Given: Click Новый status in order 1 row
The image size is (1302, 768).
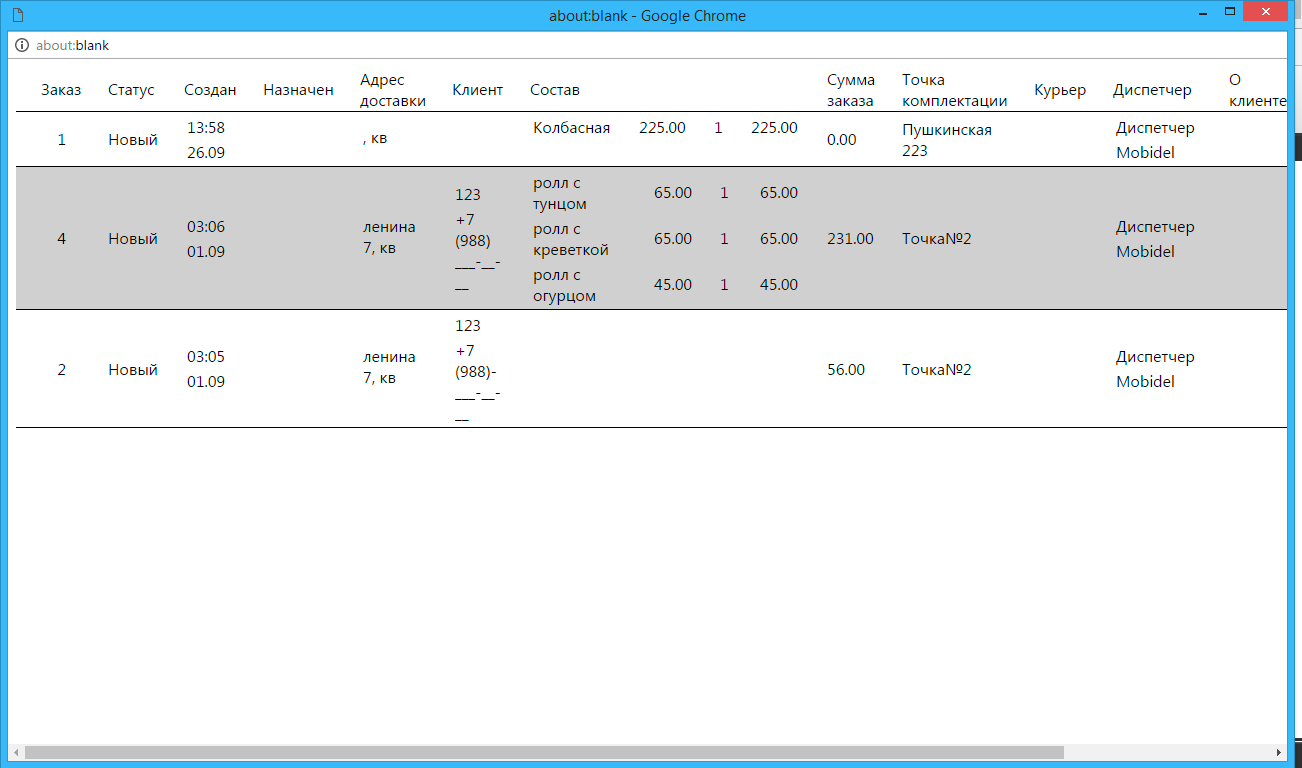Looking at the screenshot, I should point(133,140).
